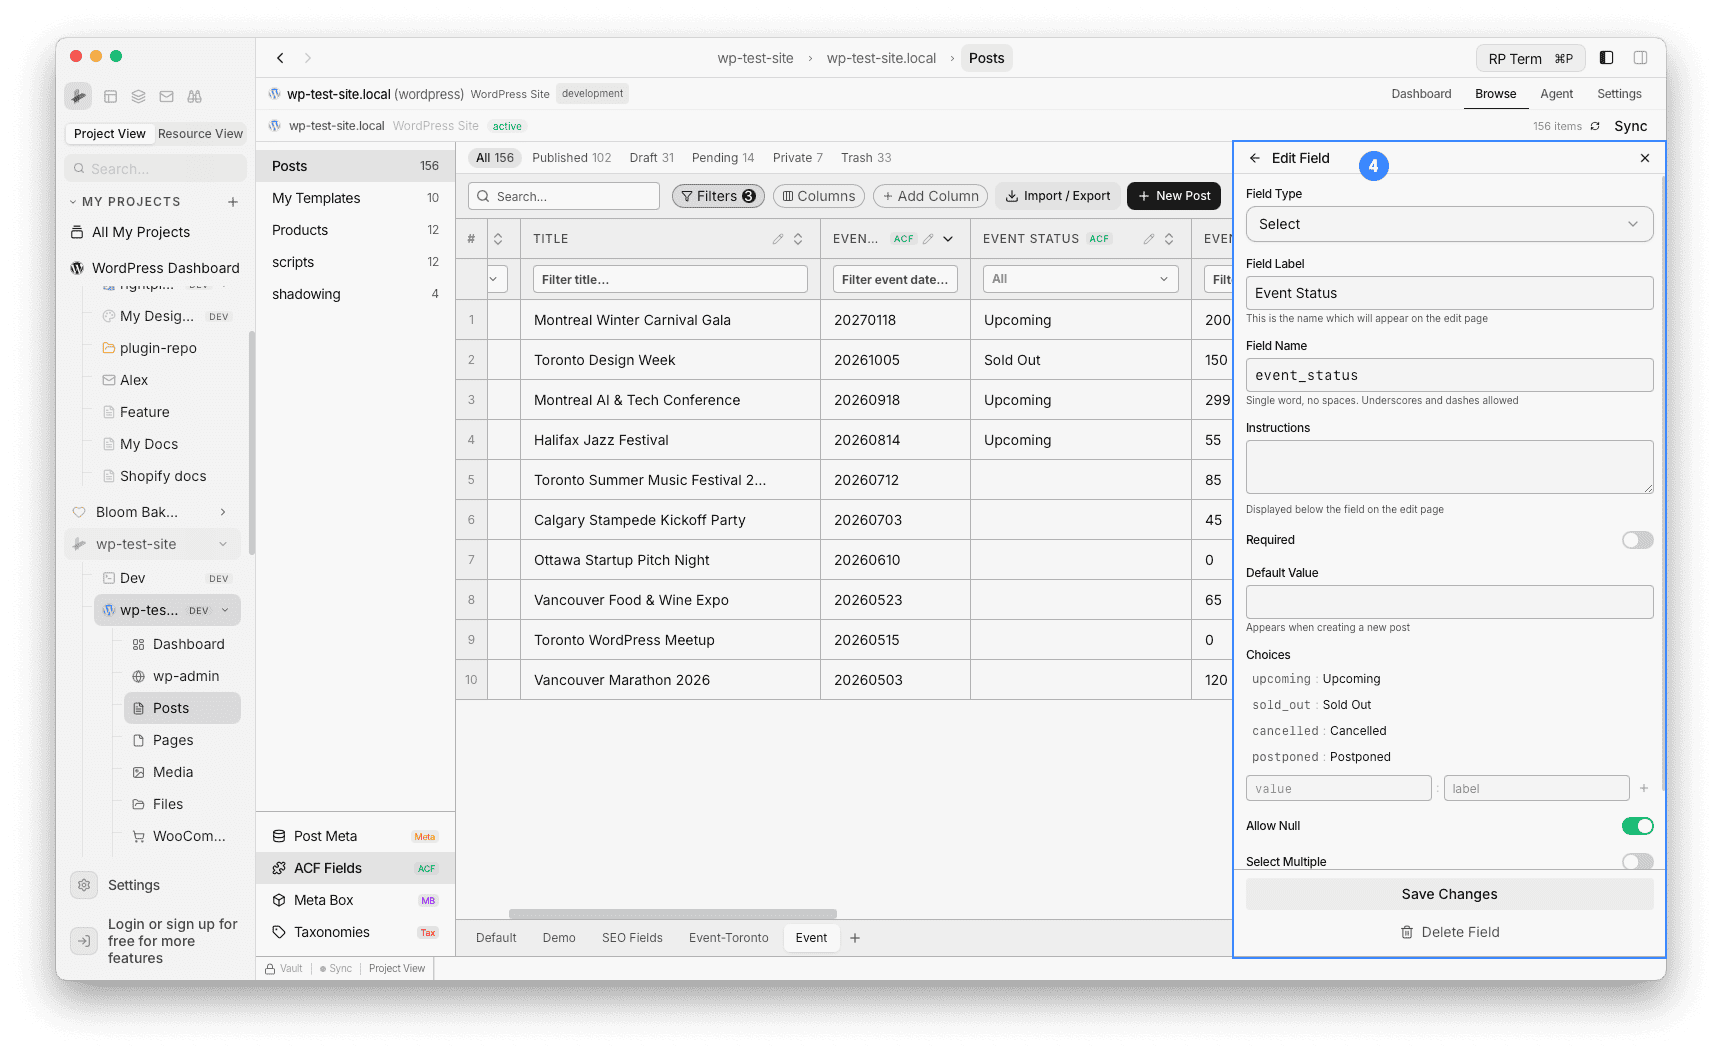Viewport: 1722px width, 1054px height.
Task: Edit the Event date column with the pencil icon
Action: point(928,239)
